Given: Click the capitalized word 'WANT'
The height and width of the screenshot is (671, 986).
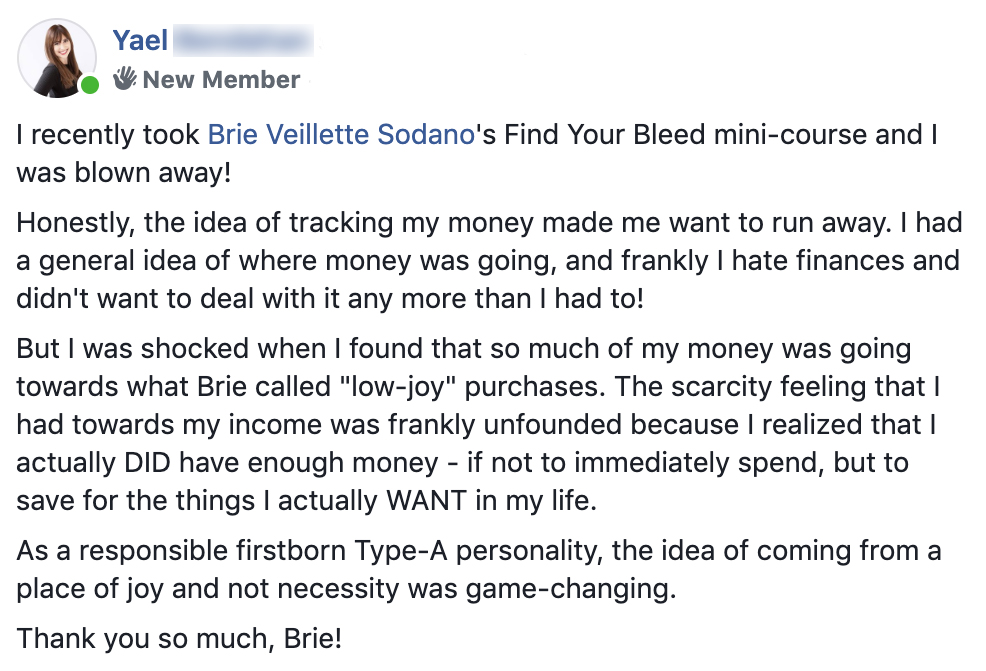Looking at the screenshot, I should (426, 501).
